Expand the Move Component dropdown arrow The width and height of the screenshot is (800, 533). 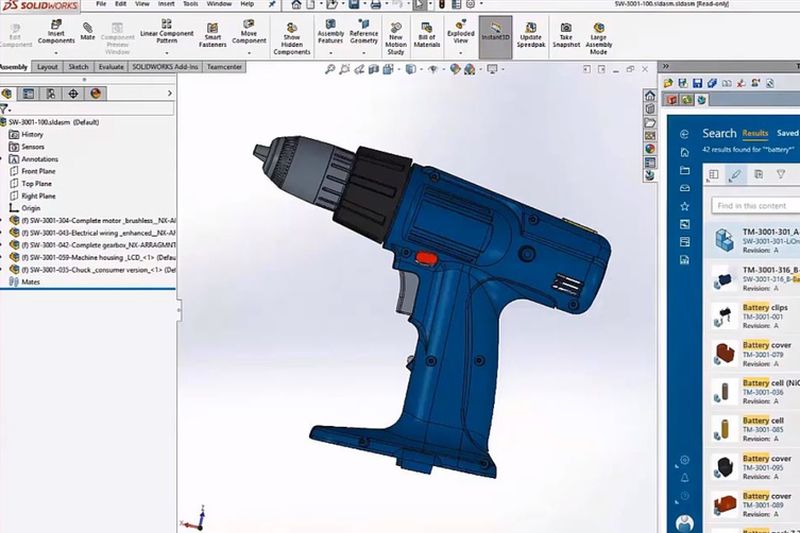(249, 53)
